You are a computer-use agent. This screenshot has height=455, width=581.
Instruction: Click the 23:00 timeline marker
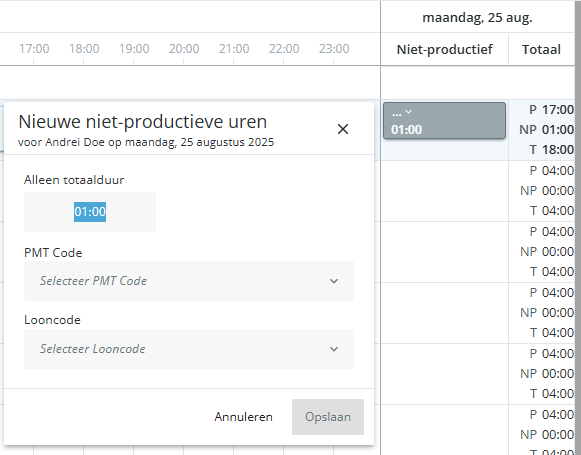click(x=334, y=49)
